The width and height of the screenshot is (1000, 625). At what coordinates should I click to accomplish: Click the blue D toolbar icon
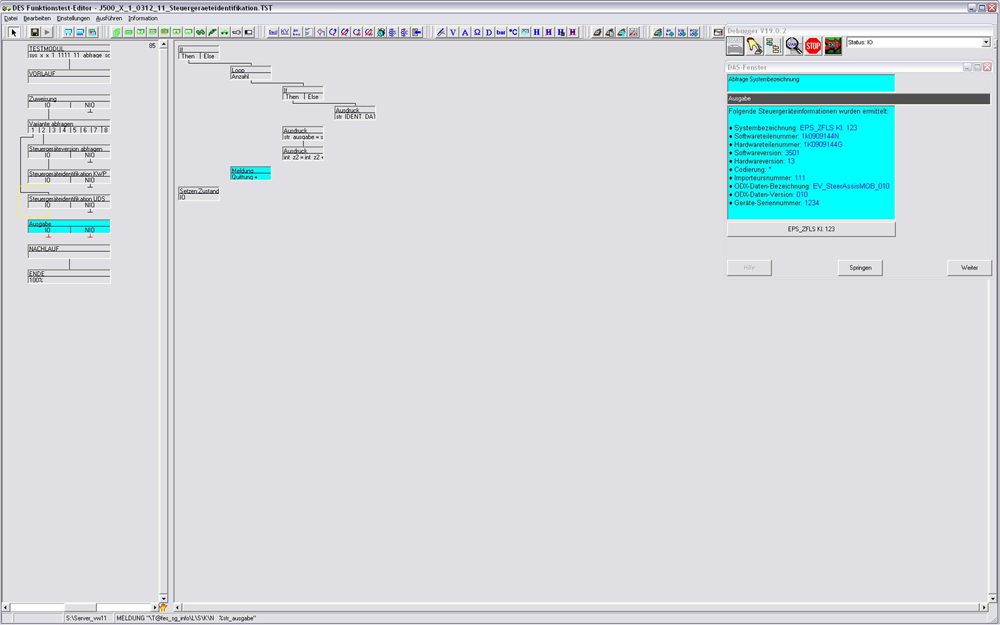pos(489,32)
